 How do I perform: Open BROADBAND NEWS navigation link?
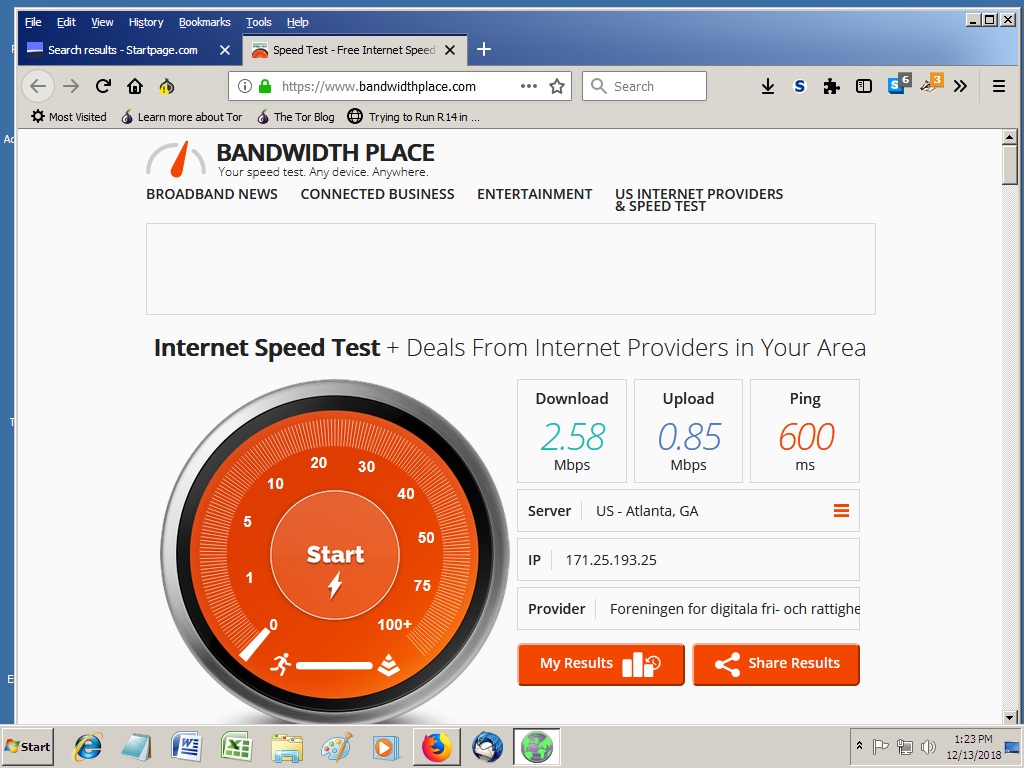(212, 194)
